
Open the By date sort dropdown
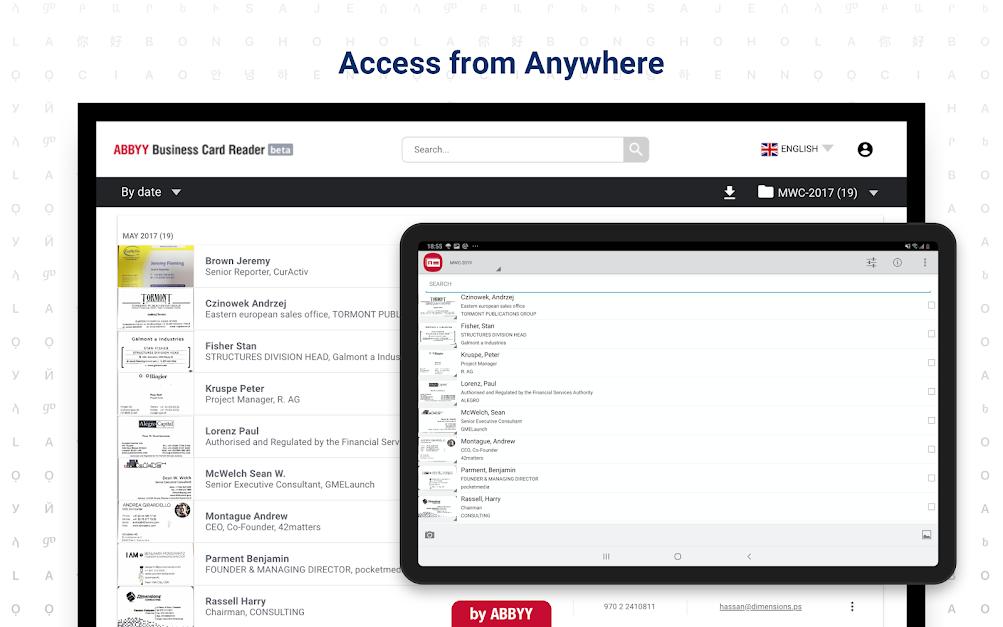pyautogui.click(x=151, y=192)
